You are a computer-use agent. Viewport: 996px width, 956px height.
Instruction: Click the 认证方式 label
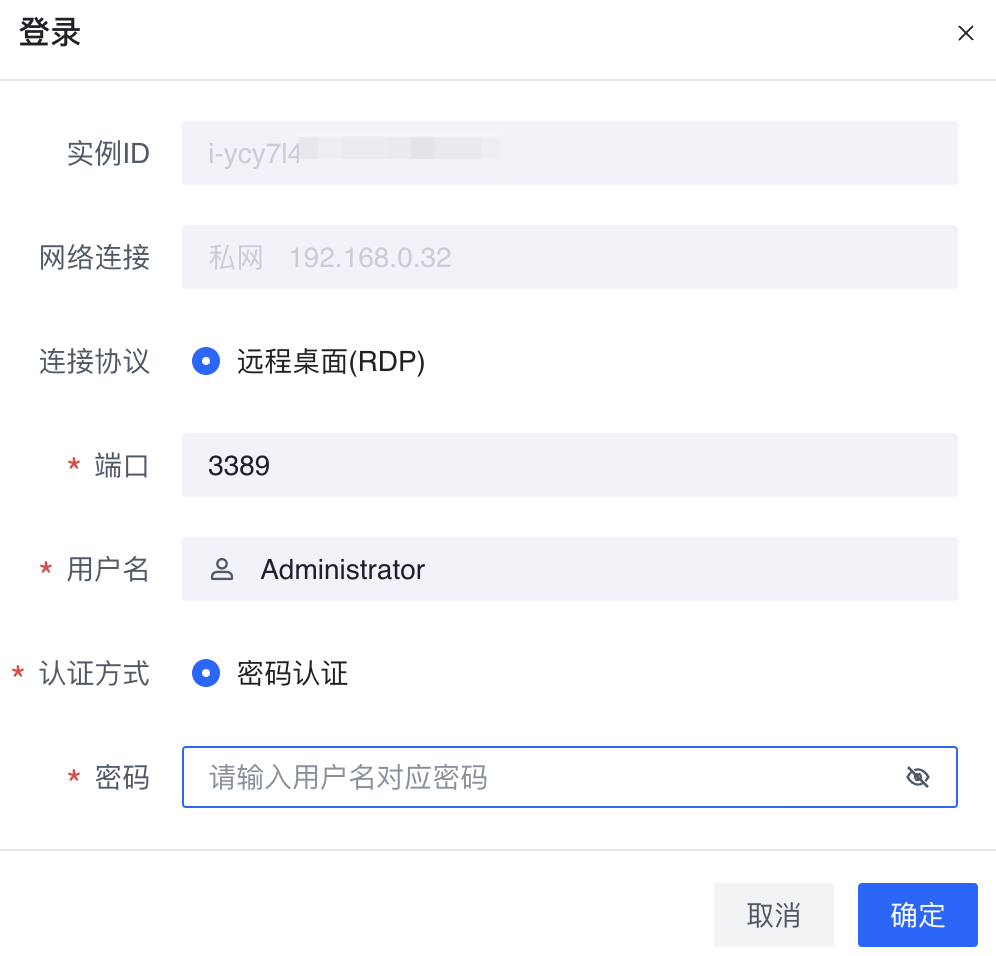pos(94,673)
